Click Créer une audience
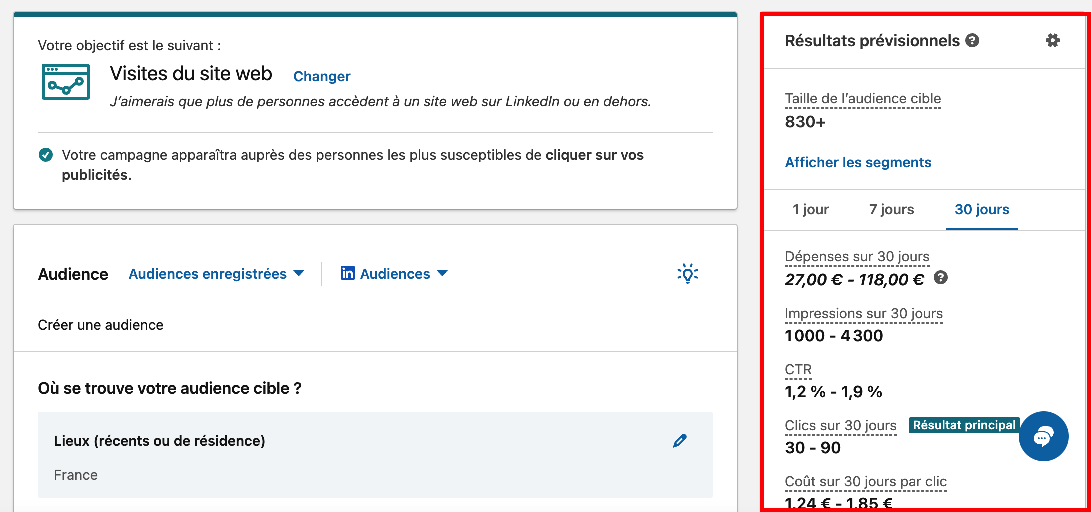 [100, 325]
